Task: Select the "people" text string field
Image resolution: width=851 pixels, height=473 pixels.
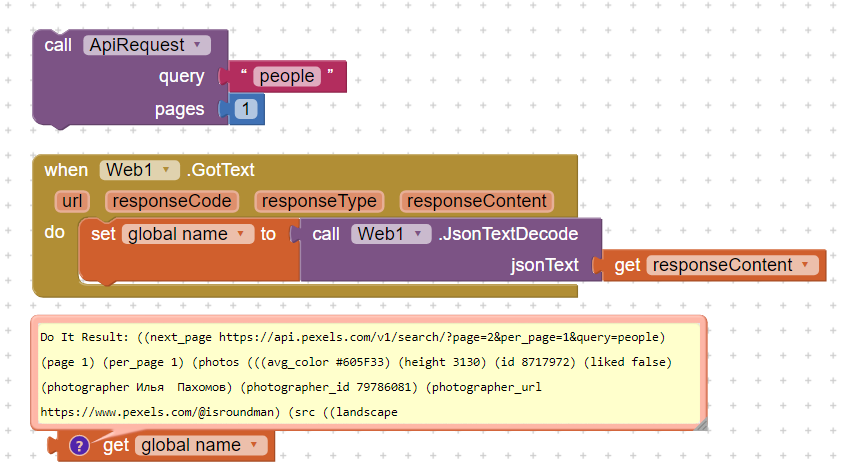Action: [x=287, y=77]
